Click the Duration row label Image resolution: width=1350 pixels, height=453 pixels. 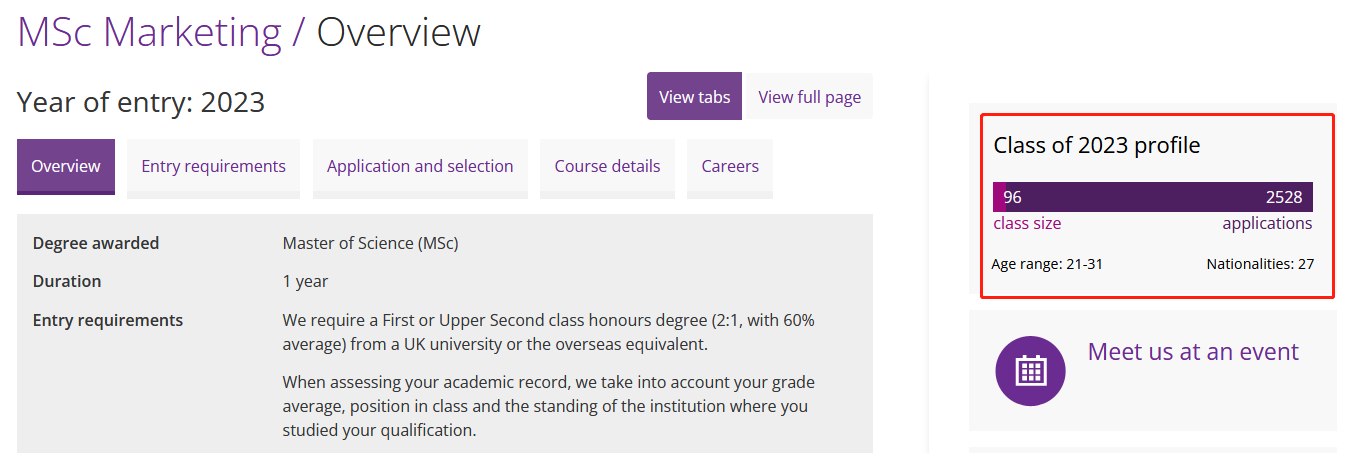67,281
